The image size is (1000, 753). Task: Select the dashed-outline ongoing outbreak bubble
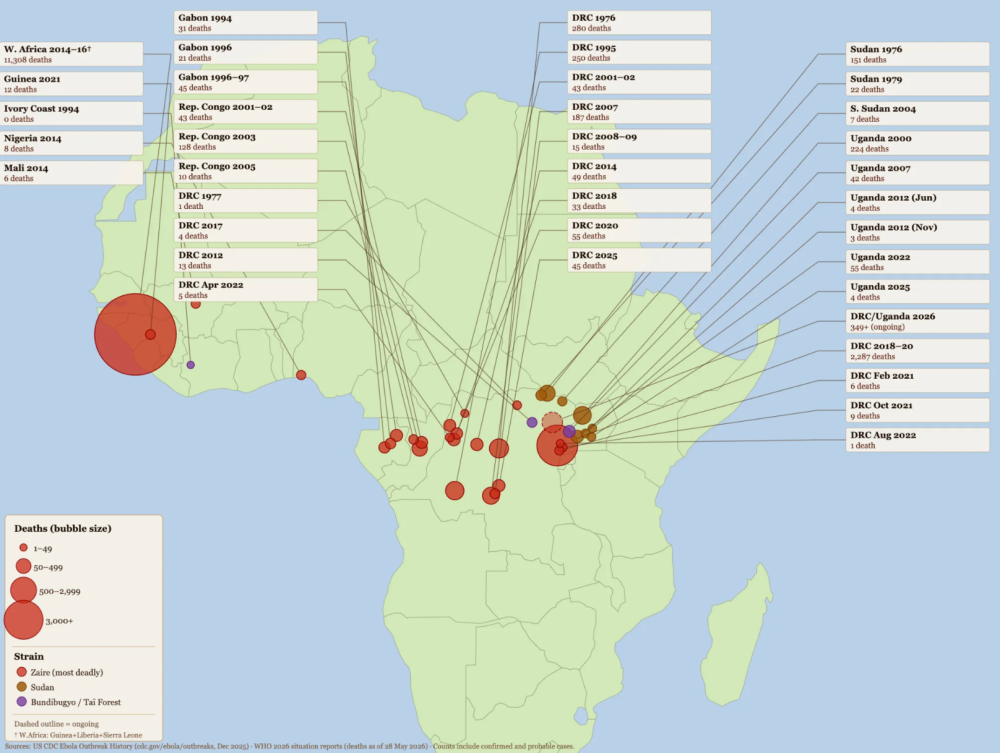pos(552,423)
